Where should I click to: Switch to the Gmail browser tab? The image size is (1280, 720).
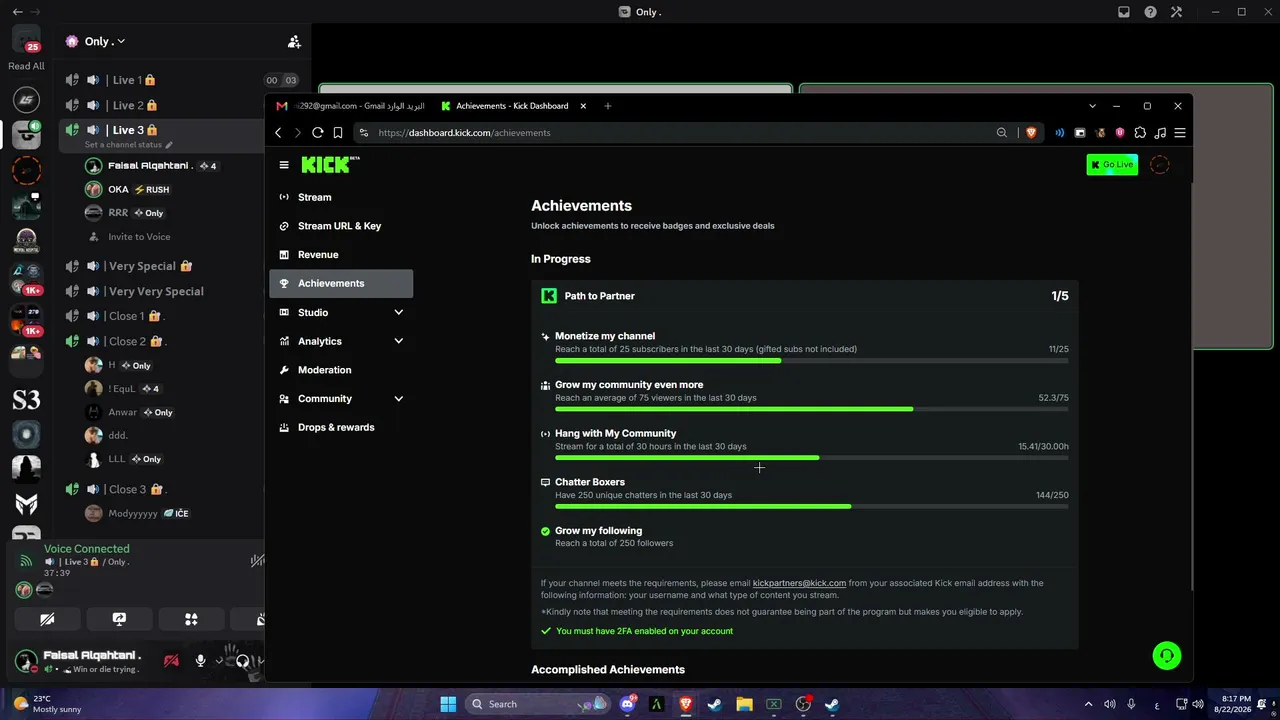coord(350,106)
